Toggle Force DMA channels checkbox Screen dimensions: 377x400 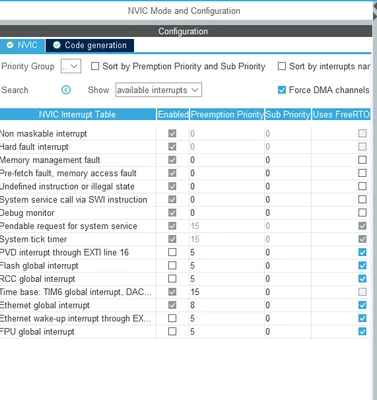(x=282, y=90)
